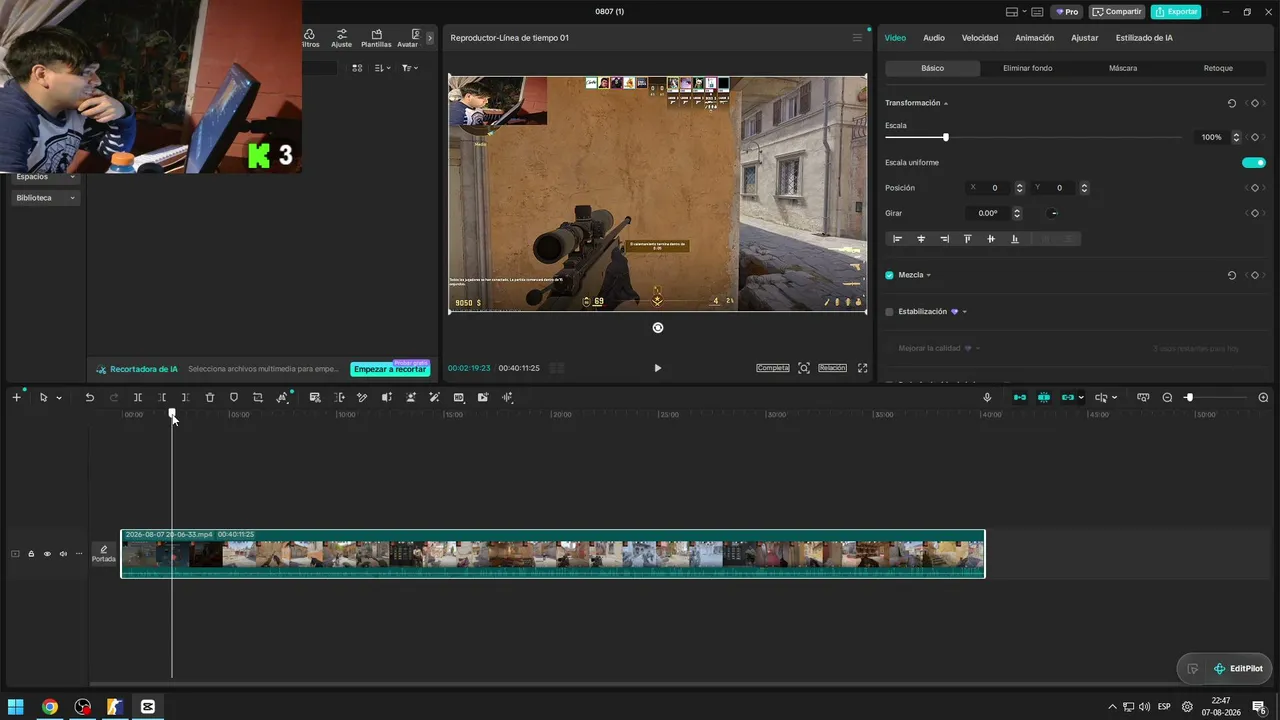Hide the video track with eye icon
Screen dimensions: 1280x720
(x=47, y=554)
